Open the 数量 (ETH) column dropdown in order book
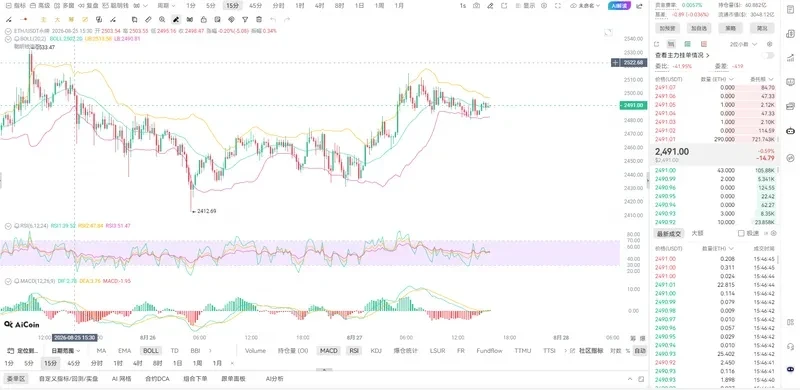 (x=717, y=79)
